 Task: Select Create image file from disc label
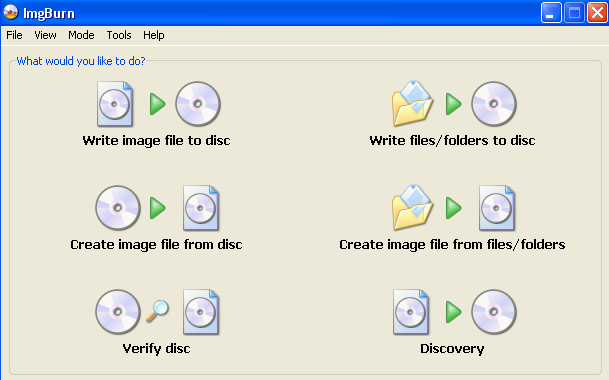tap(157, 244)
